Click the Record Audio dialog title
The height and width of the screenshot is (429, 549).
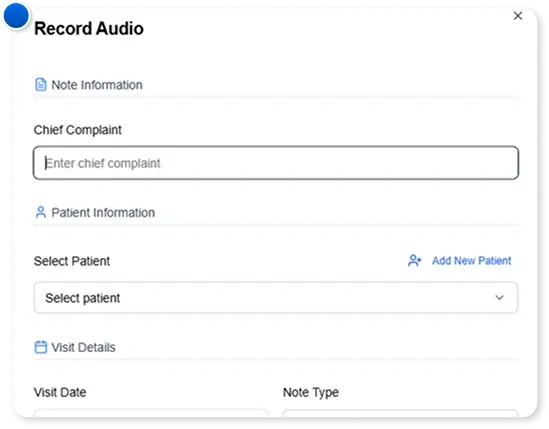click(x=89, y=28)
